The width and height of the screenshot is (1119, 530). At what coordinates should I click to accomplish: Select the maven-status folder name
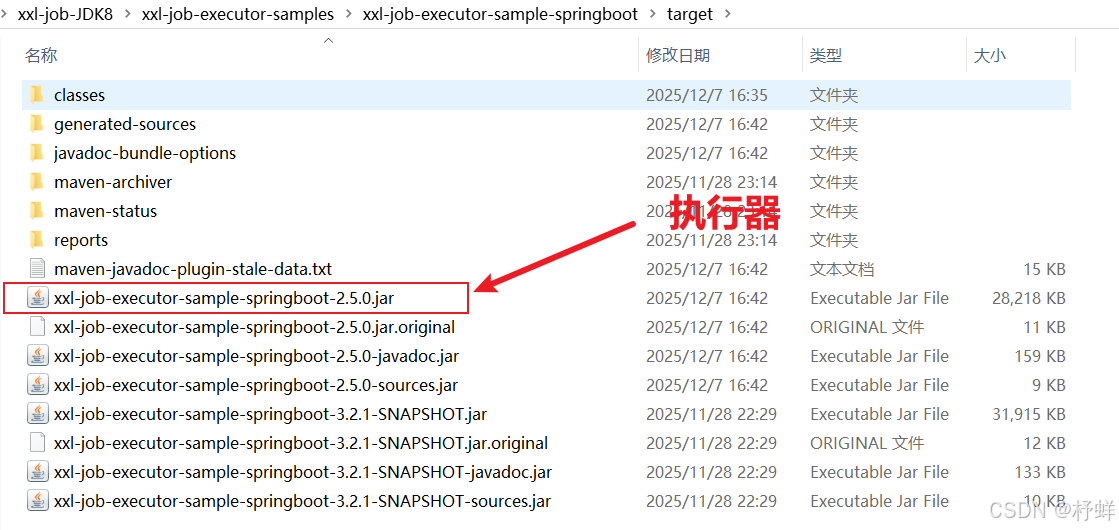pyautogui.click(x=106, y=211)
